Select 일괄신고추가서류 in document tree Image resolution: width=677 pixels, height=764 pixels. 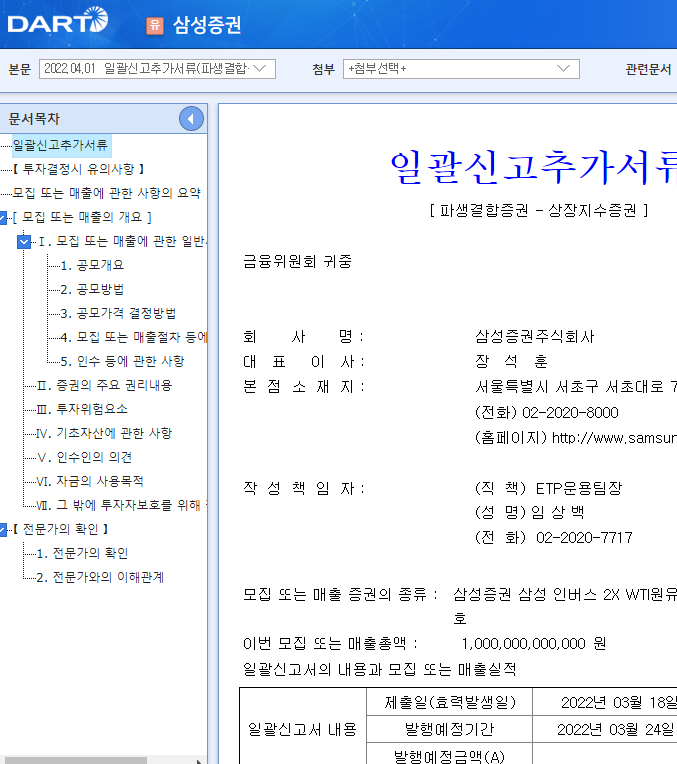tap(60, 145)
